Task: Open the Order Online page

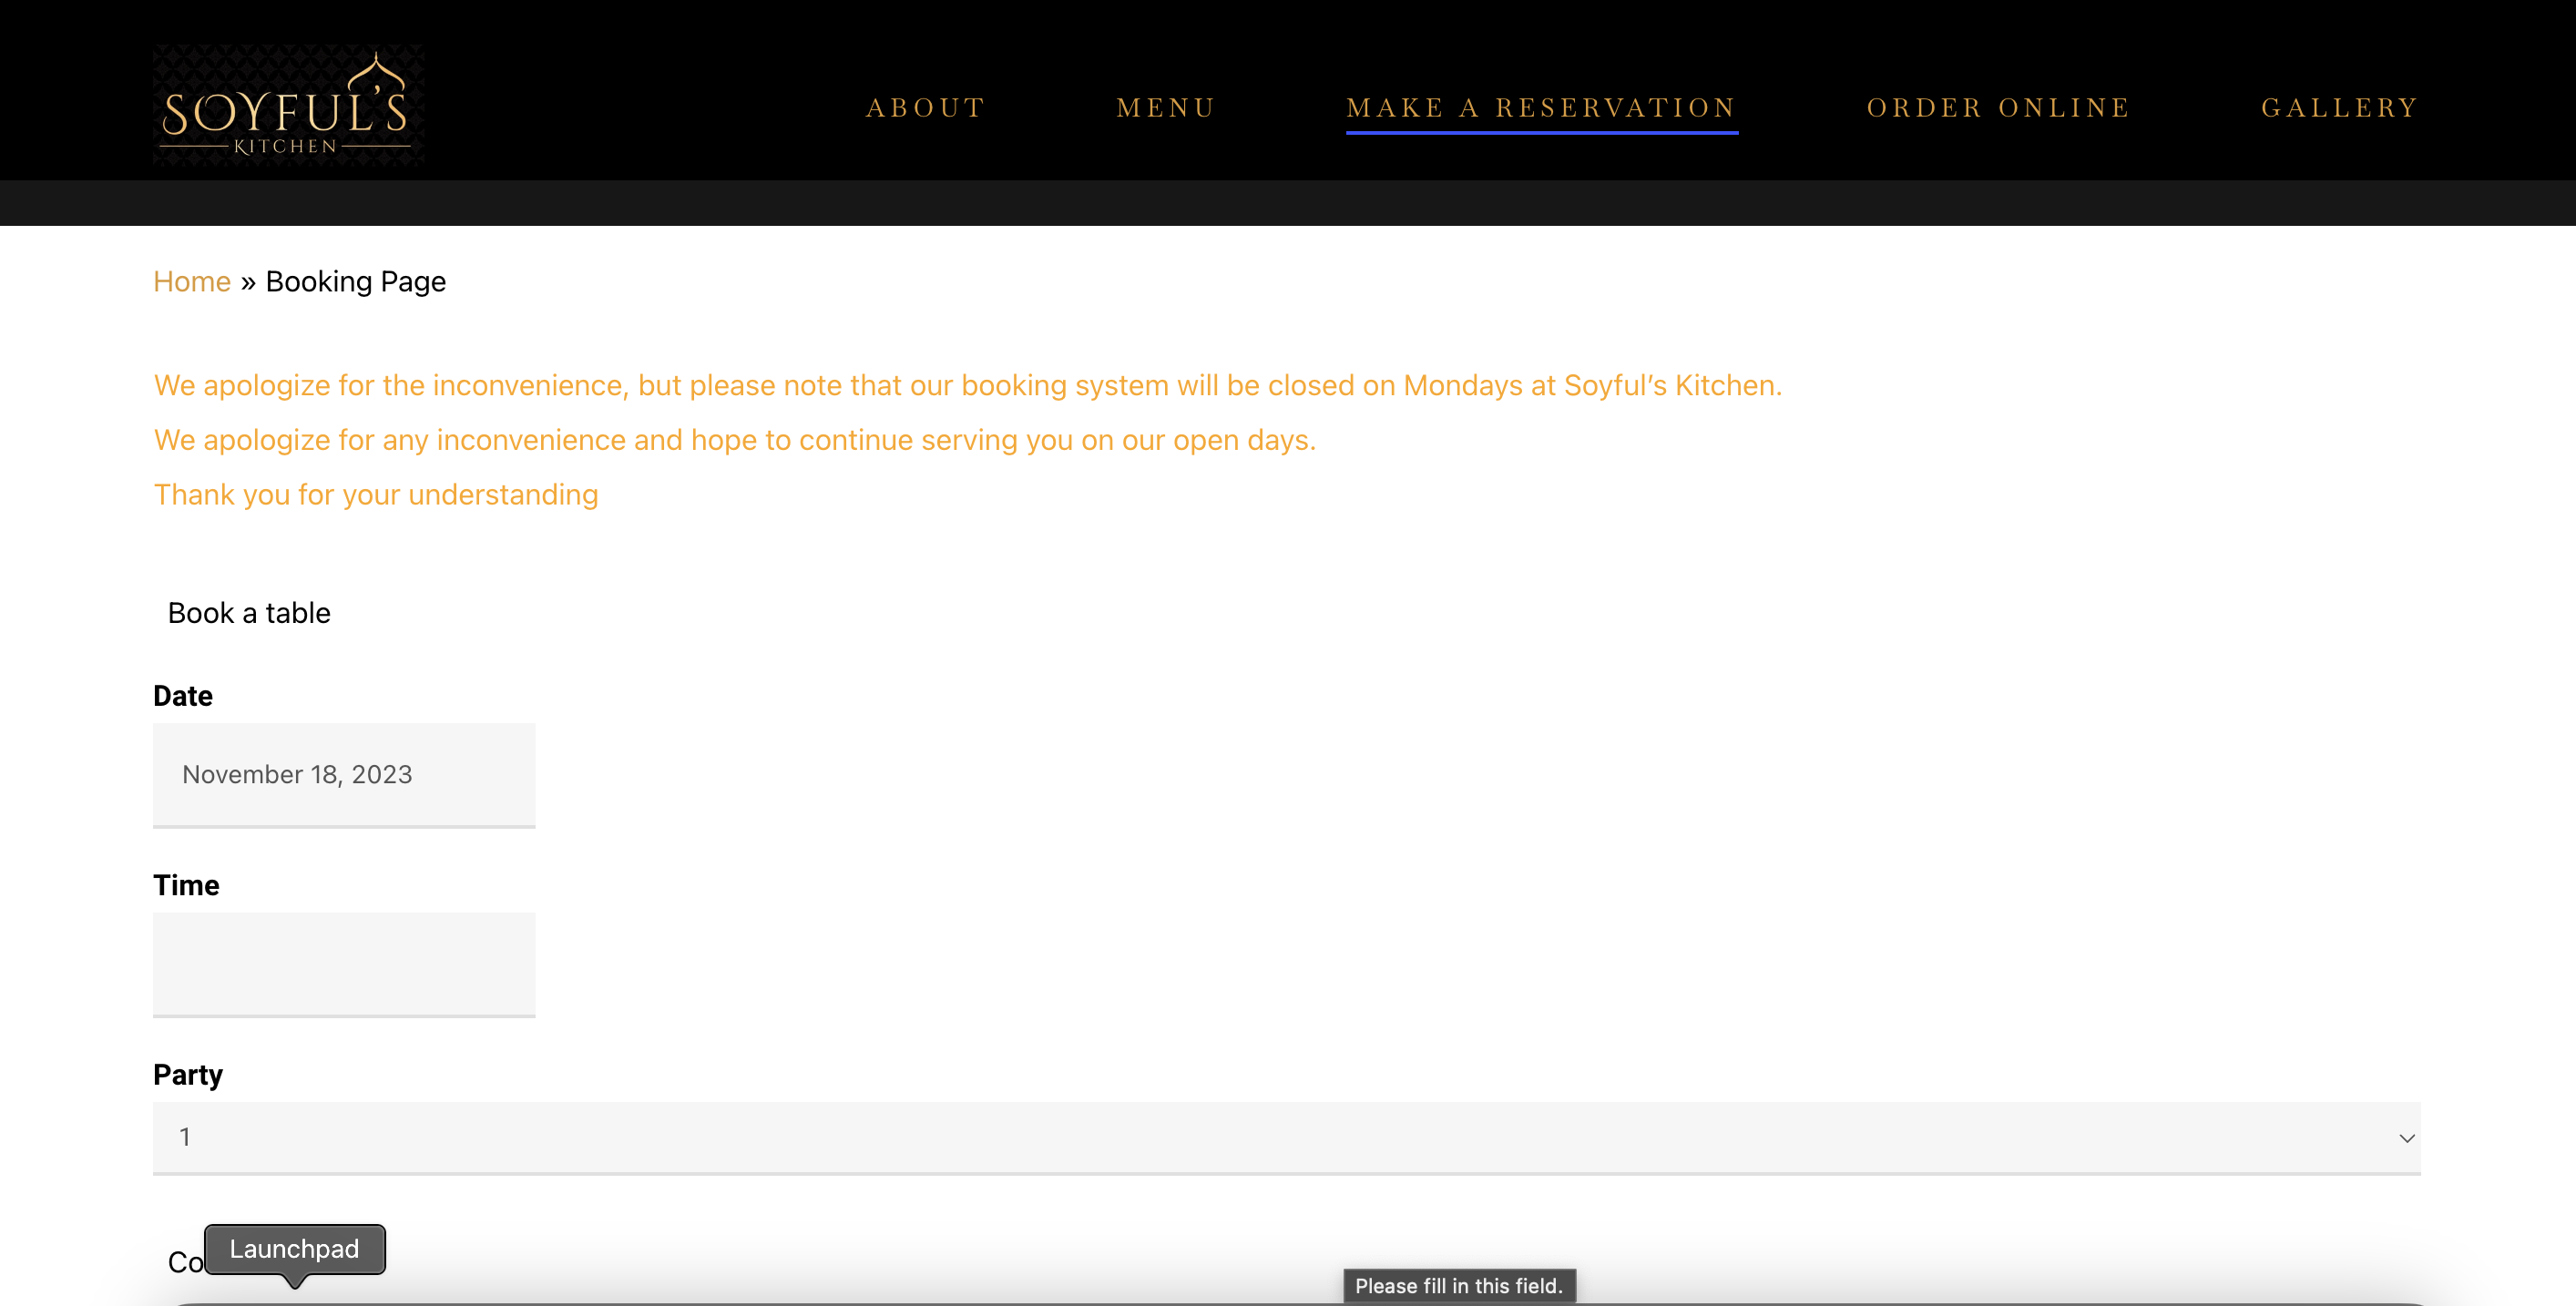Action: pos(1999,108)
